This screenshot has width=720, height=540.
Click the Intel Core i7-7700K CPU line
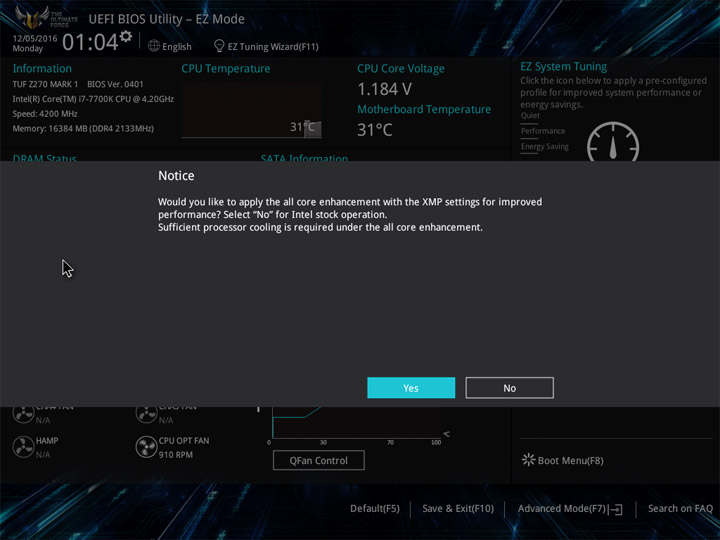pos(93,99)
